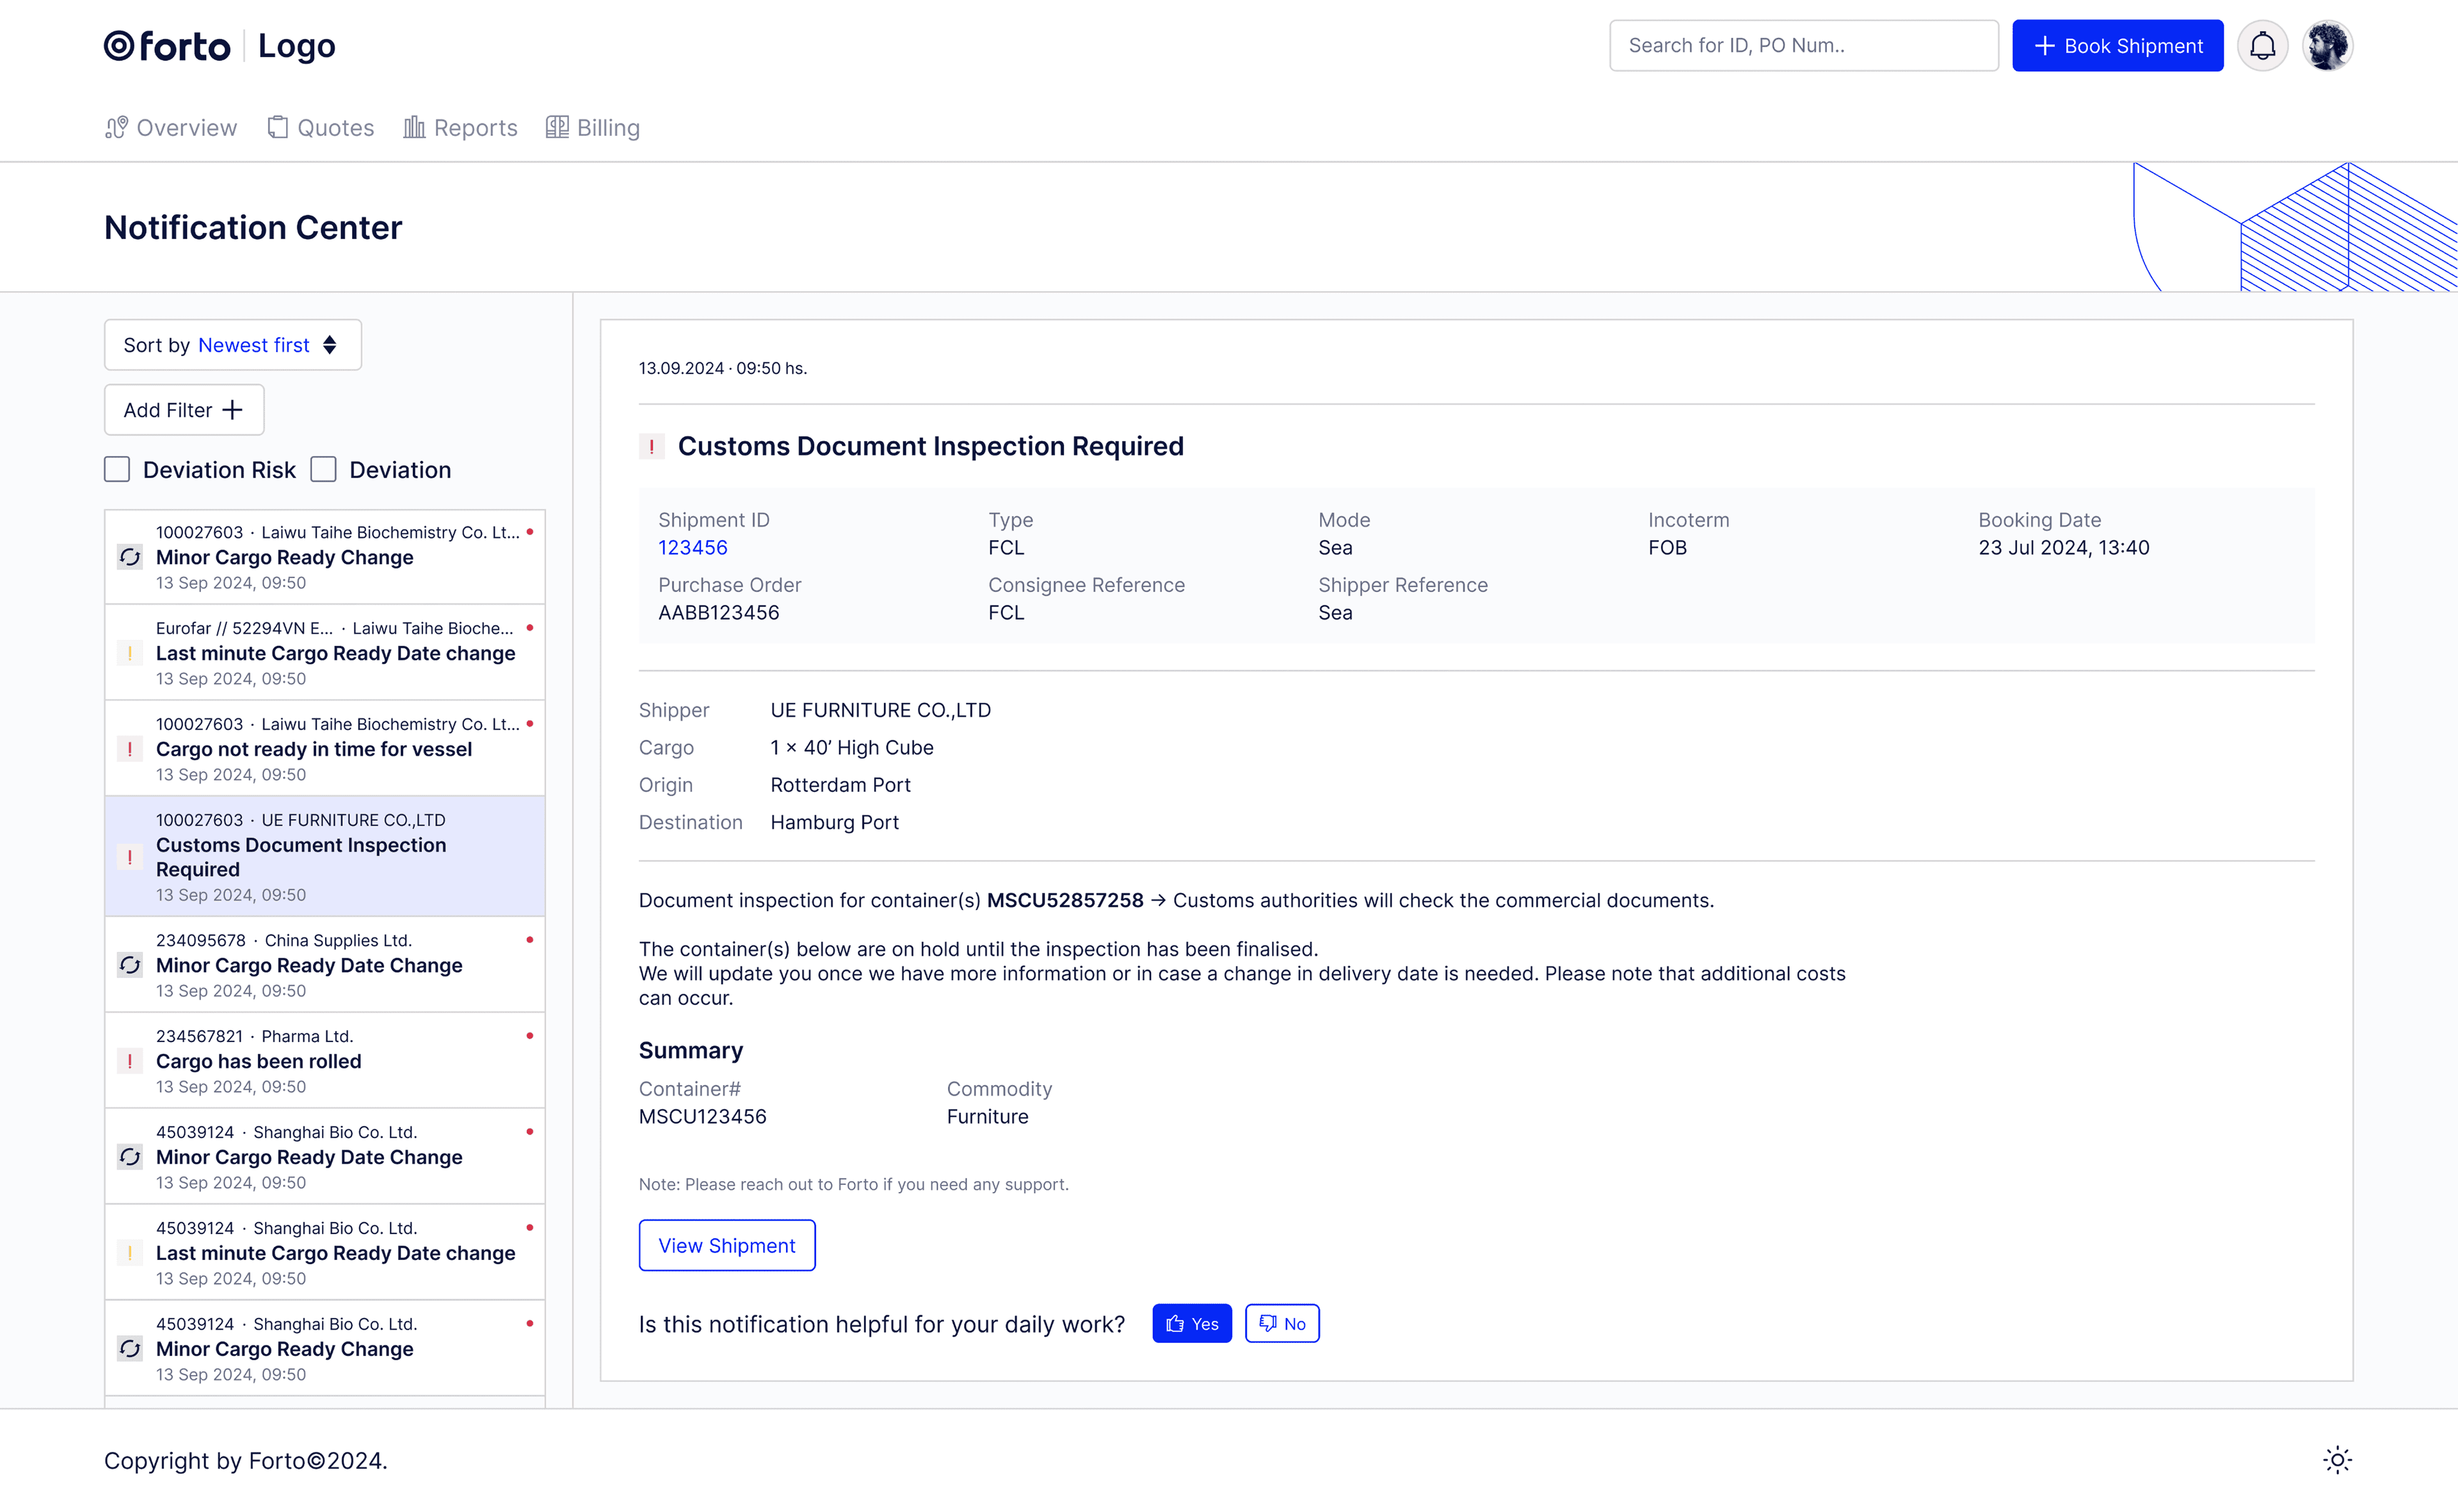Click sync icon on China Supplies notification
The width and height of the screenshot is (2458, 1512).
(x=130, y=965)
